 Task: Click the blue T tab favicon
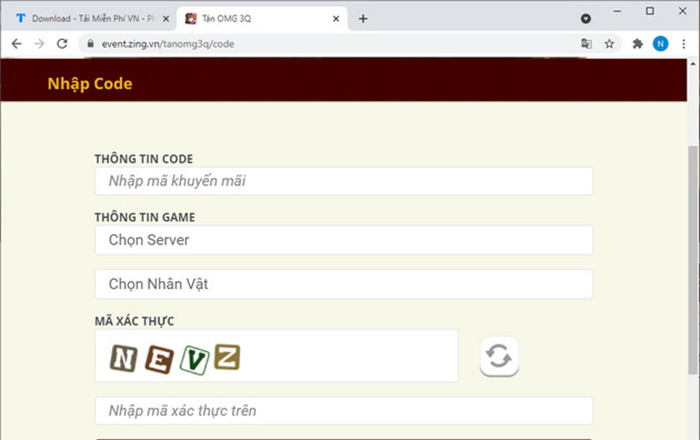(21, 18)
